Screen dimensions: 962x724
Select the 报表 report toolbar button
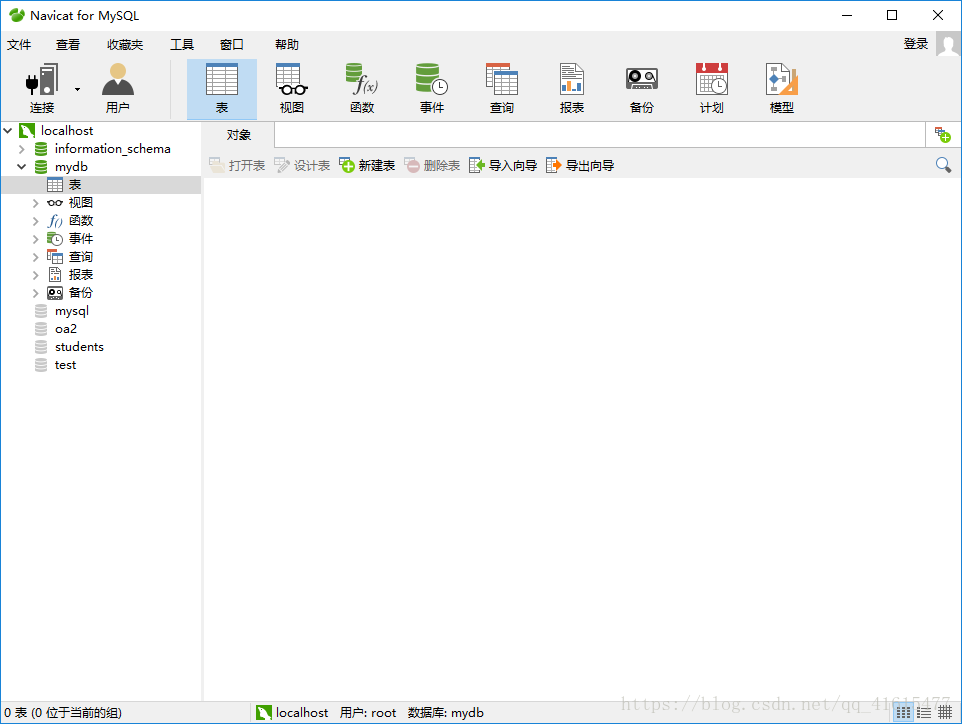pyautogui.click(x=572, y=89)
